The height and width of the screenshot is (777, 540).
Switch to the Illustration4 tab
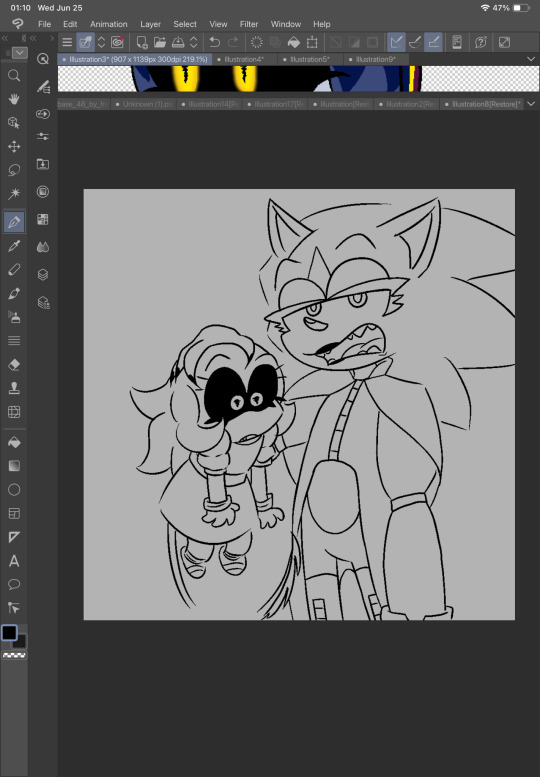[x=244, y=59]
